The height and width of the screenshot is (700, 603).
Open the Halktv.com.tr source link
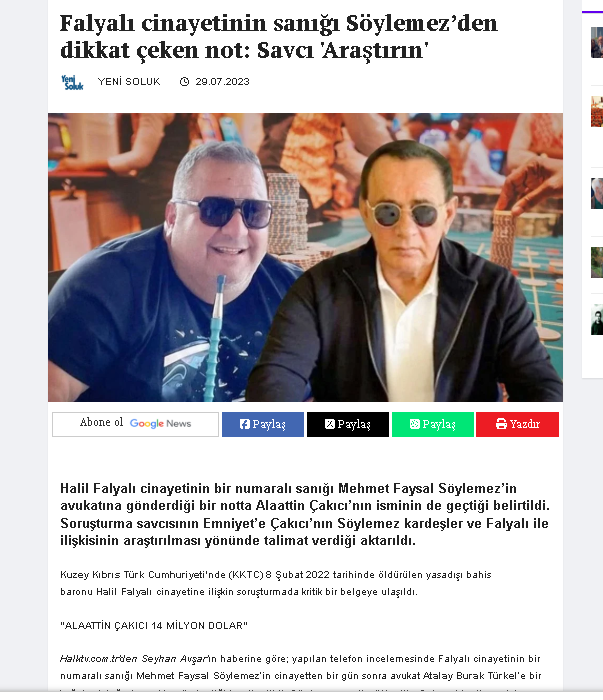(92, 658)
